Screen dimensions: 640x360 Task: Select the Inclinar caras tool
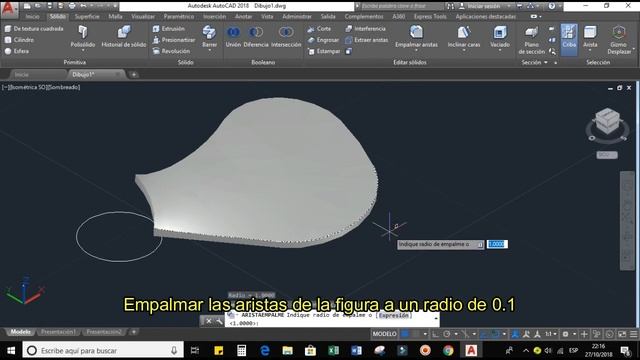coord(464,36)
